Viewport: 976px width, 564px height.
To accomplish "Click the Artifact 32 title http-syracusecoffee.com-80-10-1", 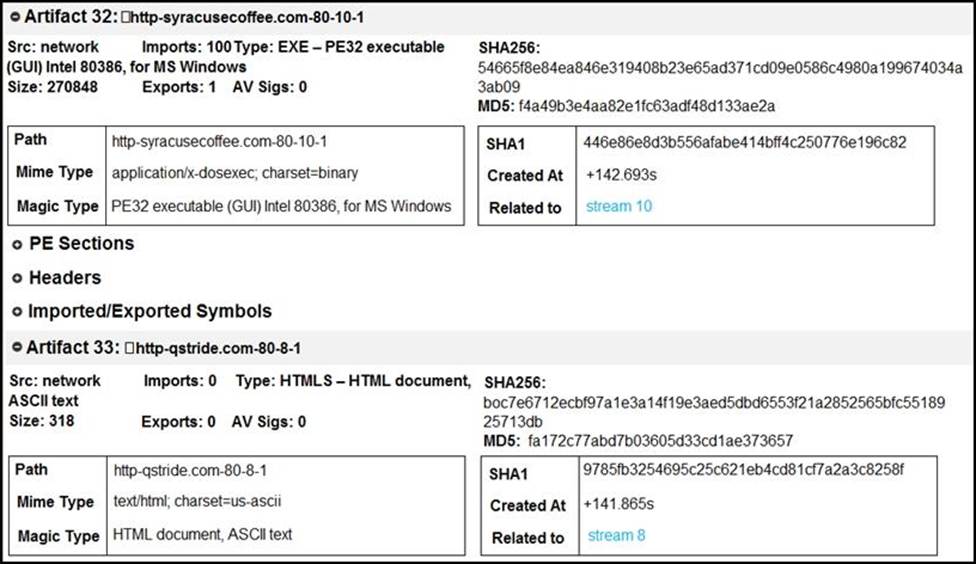I will tap(248, 17).
